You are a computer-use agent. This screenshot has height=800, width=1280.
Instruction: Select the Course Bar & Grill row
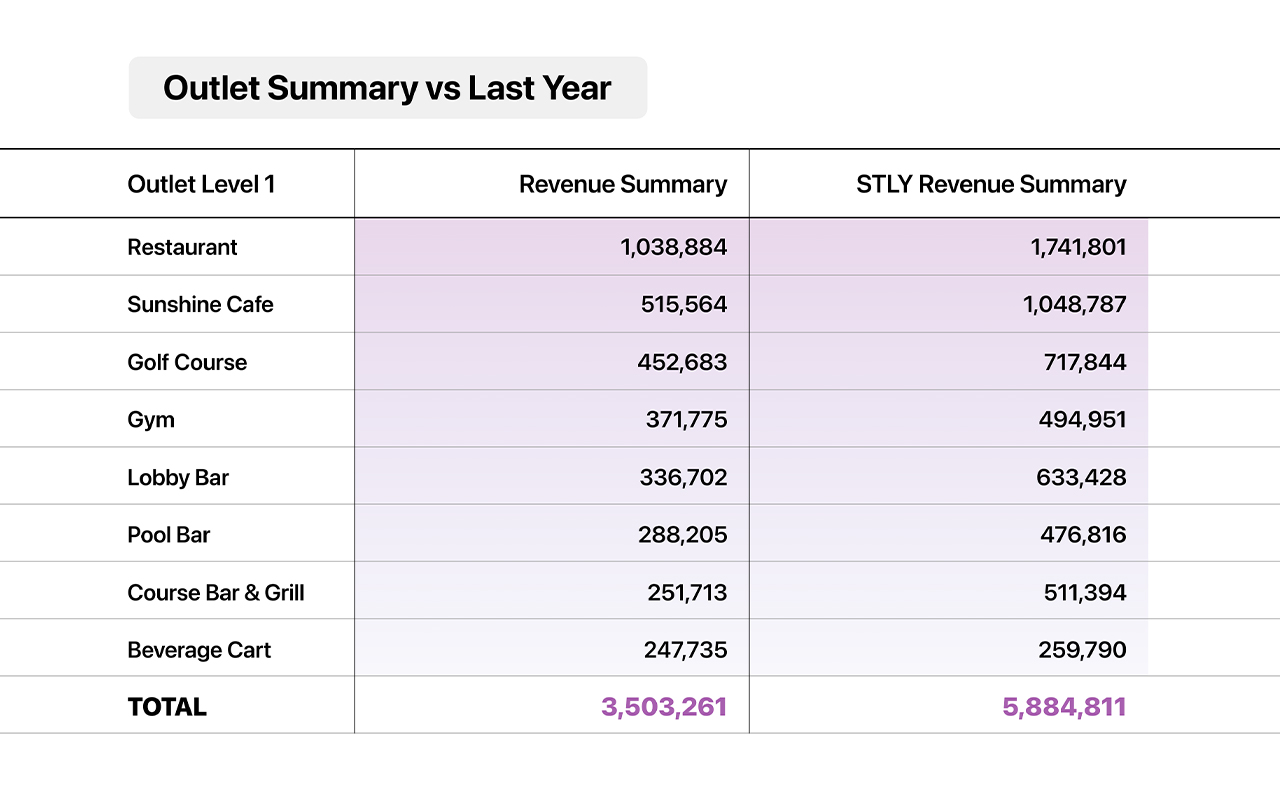216,592
